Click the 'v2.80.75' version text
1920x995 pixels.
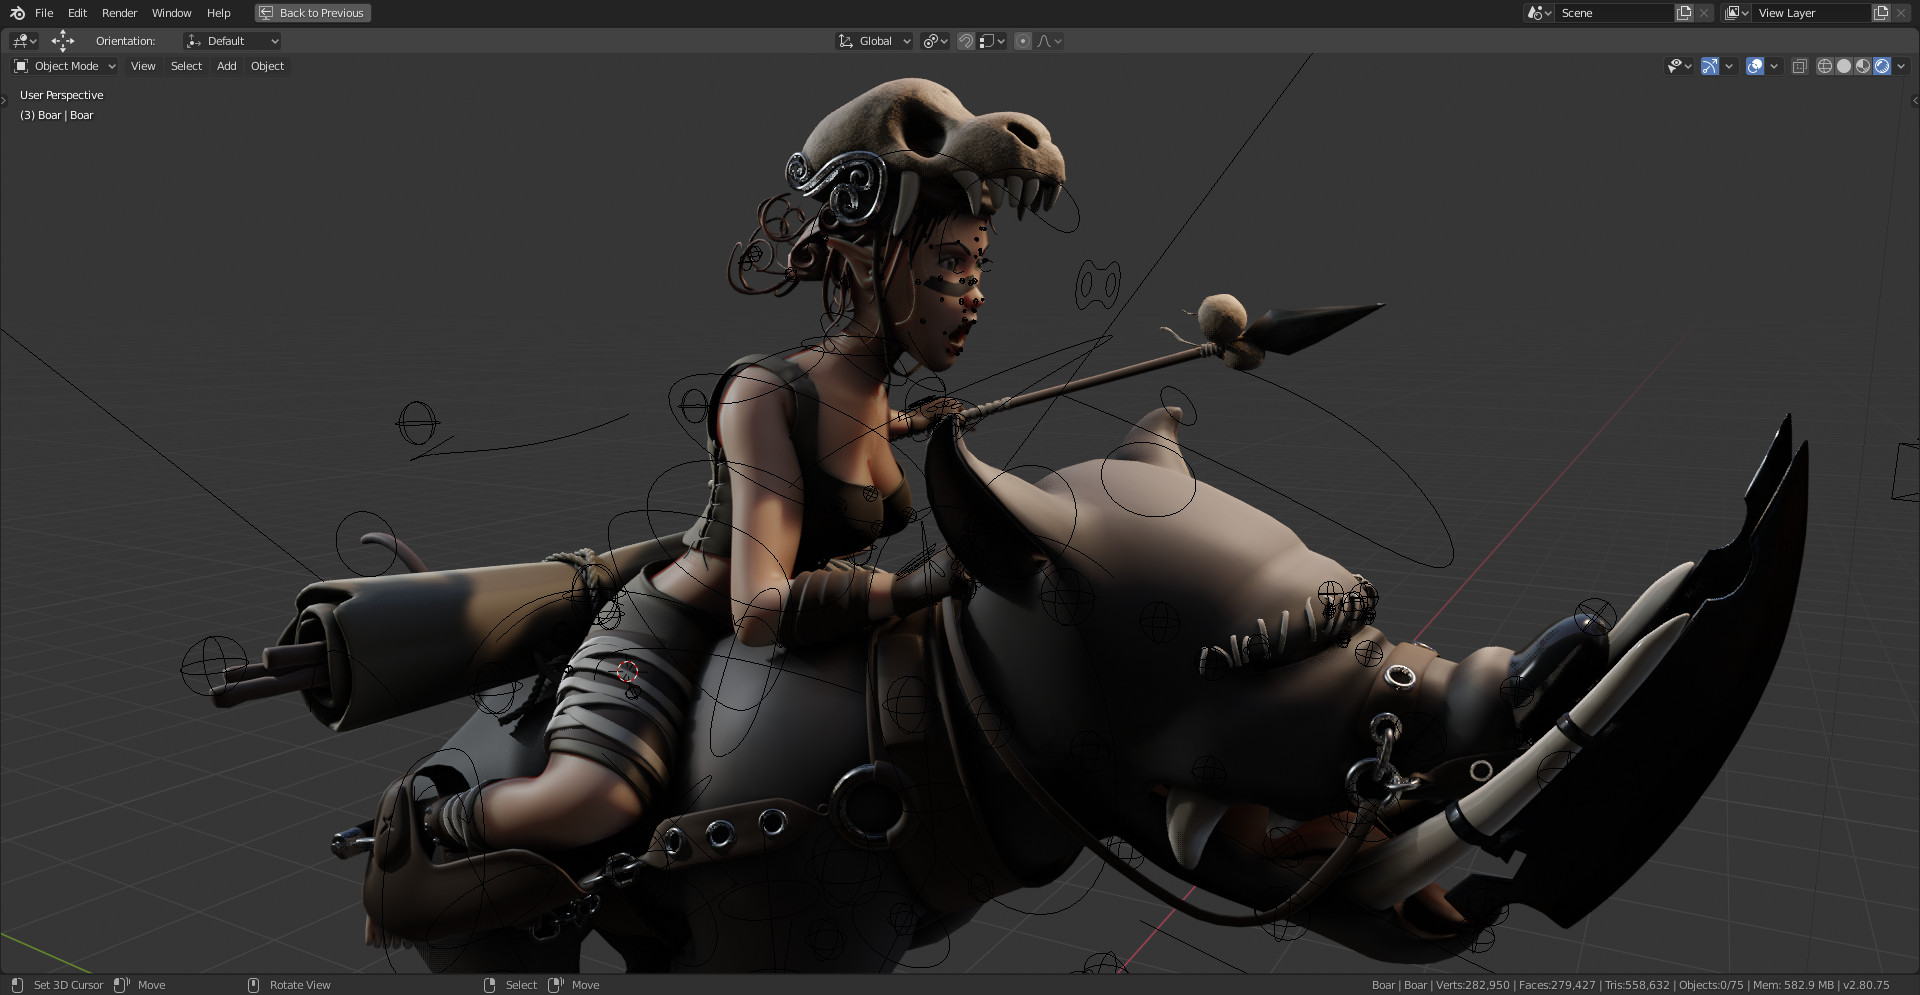pyautogui.click(x=1866, y=985)
